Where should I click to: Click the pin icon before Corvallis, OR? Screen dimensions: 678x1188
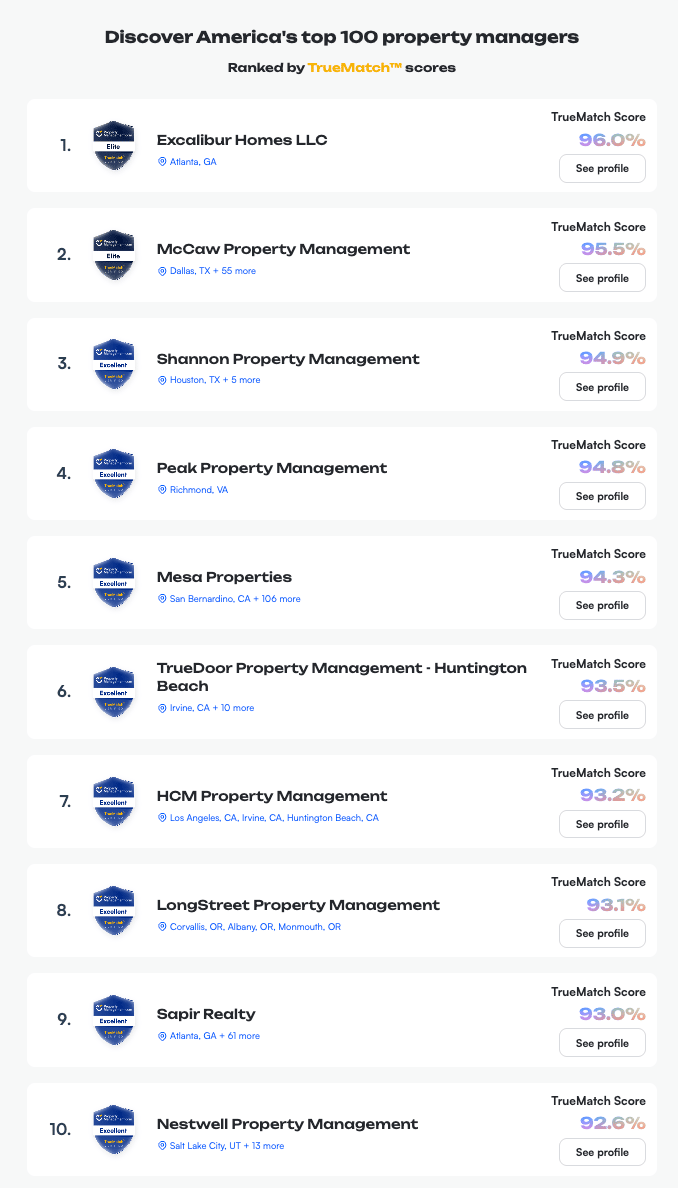tap(162, 927)
